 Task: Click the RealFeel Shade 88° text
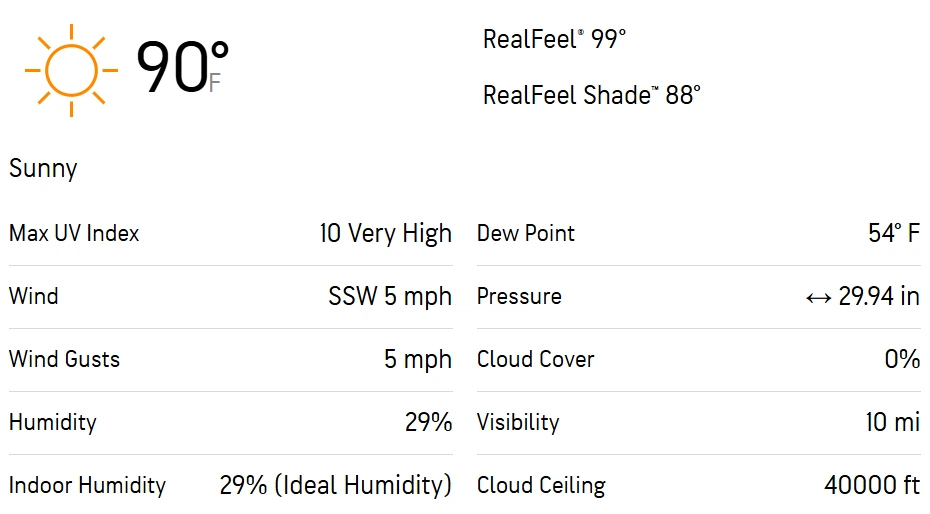(591, 95)
